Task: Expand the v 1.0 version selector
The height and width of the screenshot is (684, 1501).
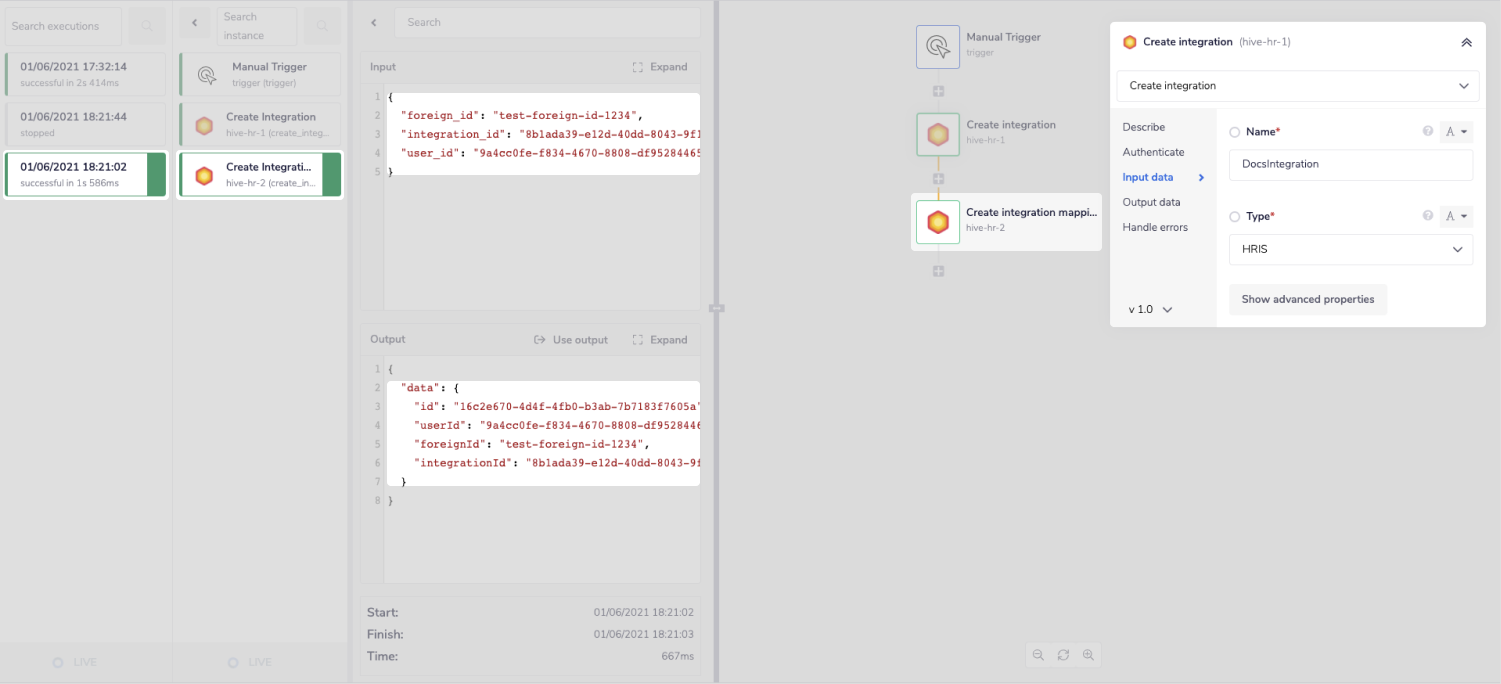Action: click(x=1150, y=310)
